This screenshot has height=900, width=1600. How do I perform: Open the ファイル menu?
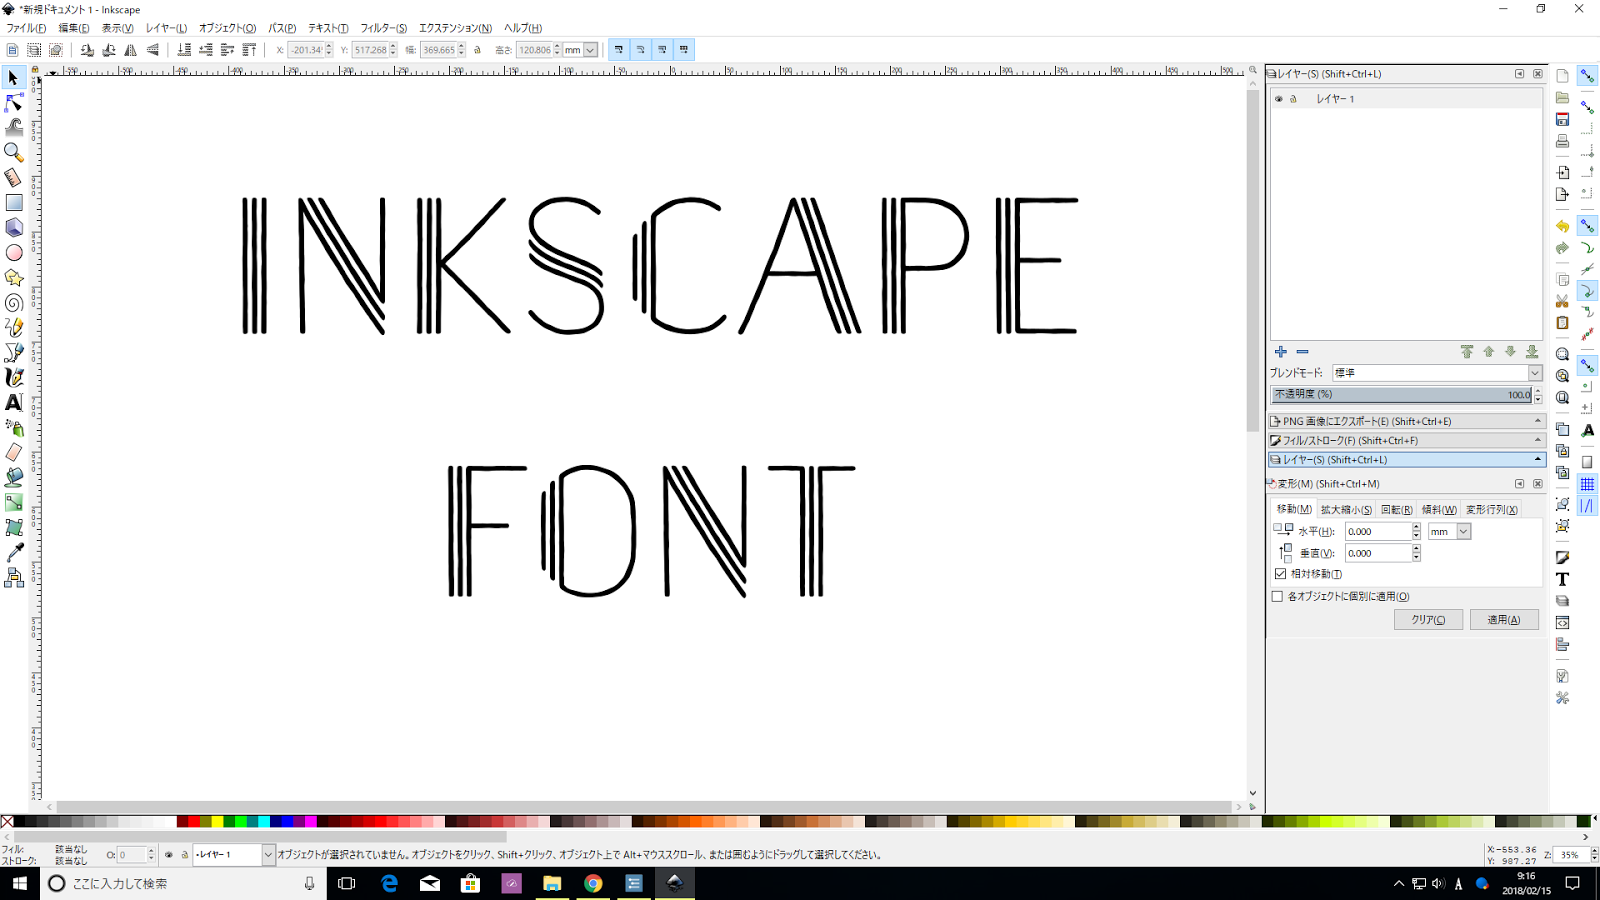pos(26,28)
